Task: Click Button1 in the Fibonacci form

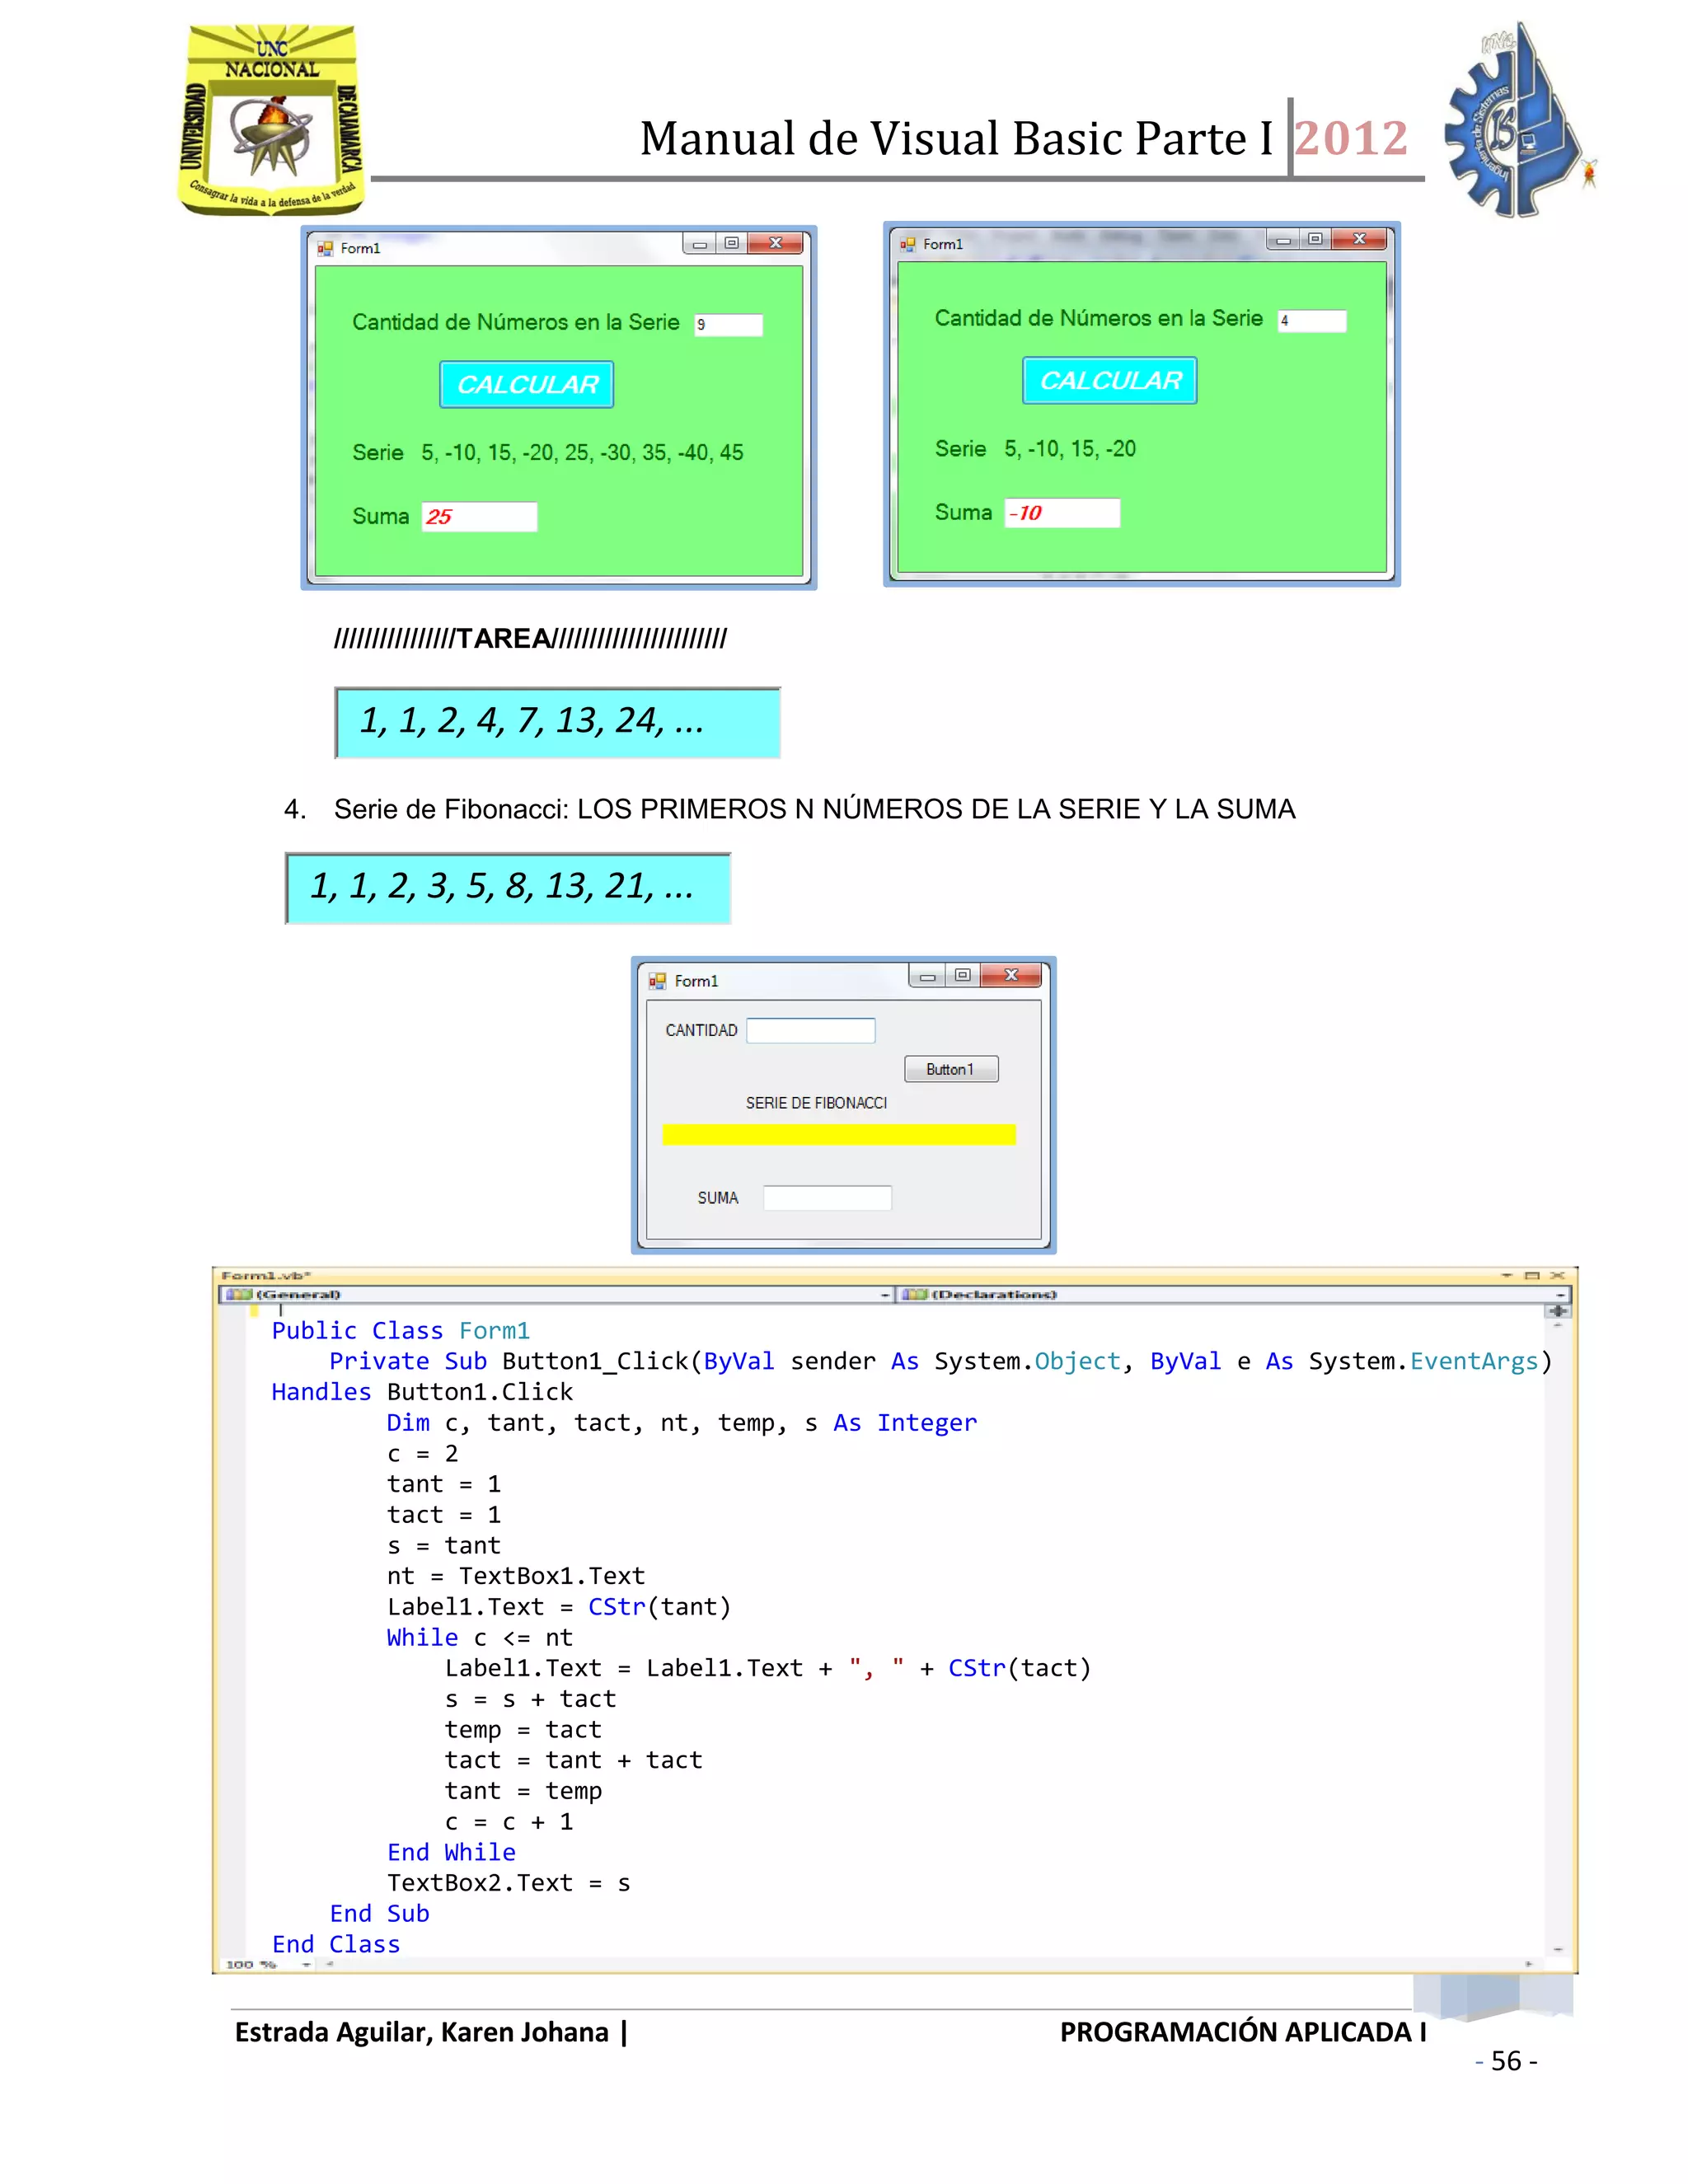Action: pos(951,1069)
